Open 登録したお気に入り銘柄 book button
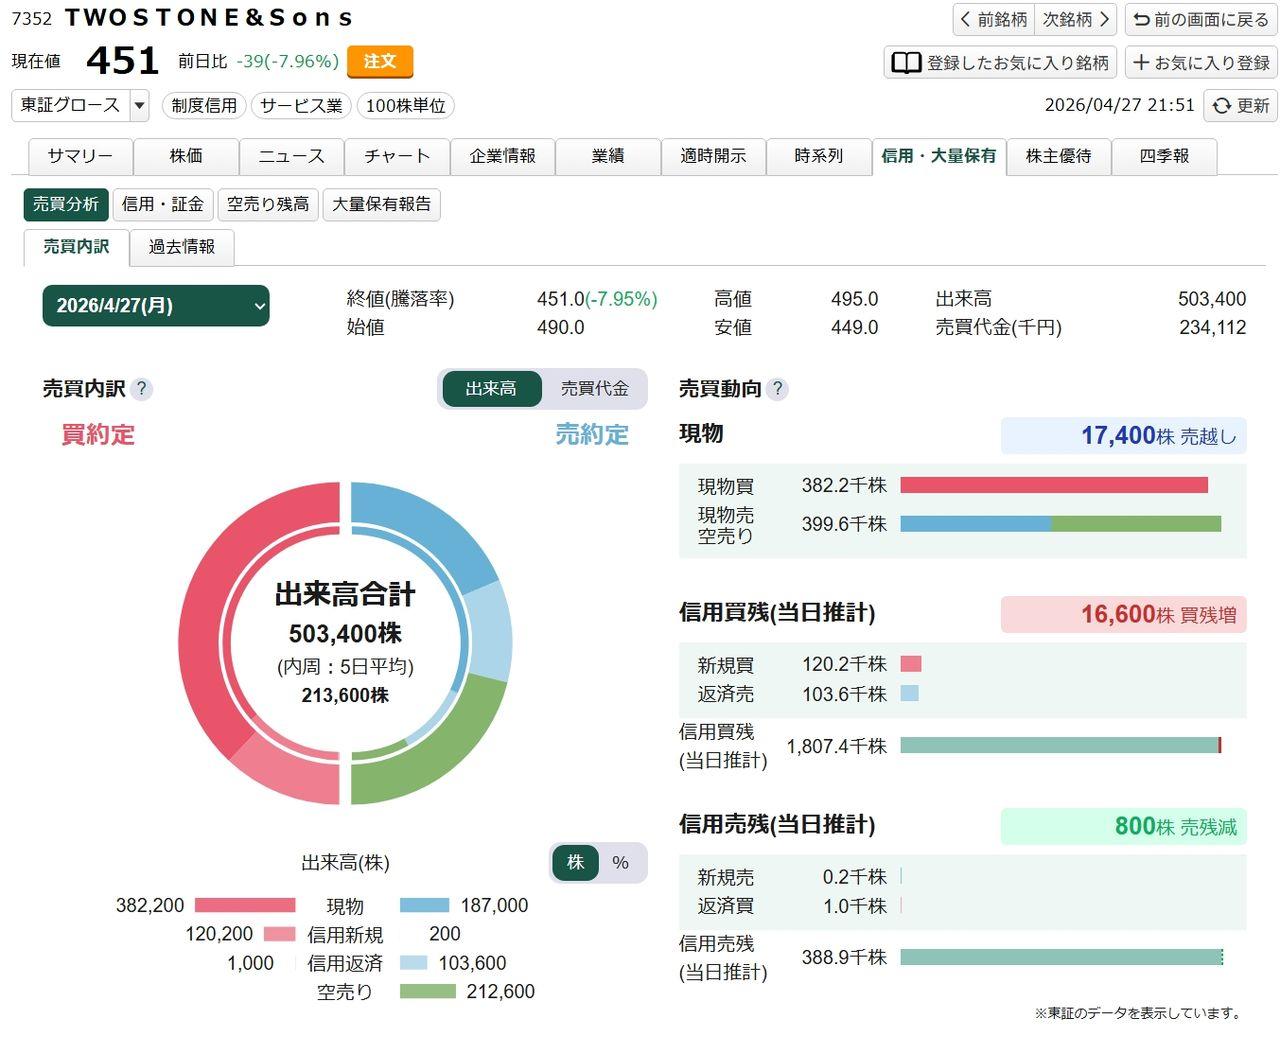Image resolution: width=1280 pixels, height=1038 pixels. 999,63
